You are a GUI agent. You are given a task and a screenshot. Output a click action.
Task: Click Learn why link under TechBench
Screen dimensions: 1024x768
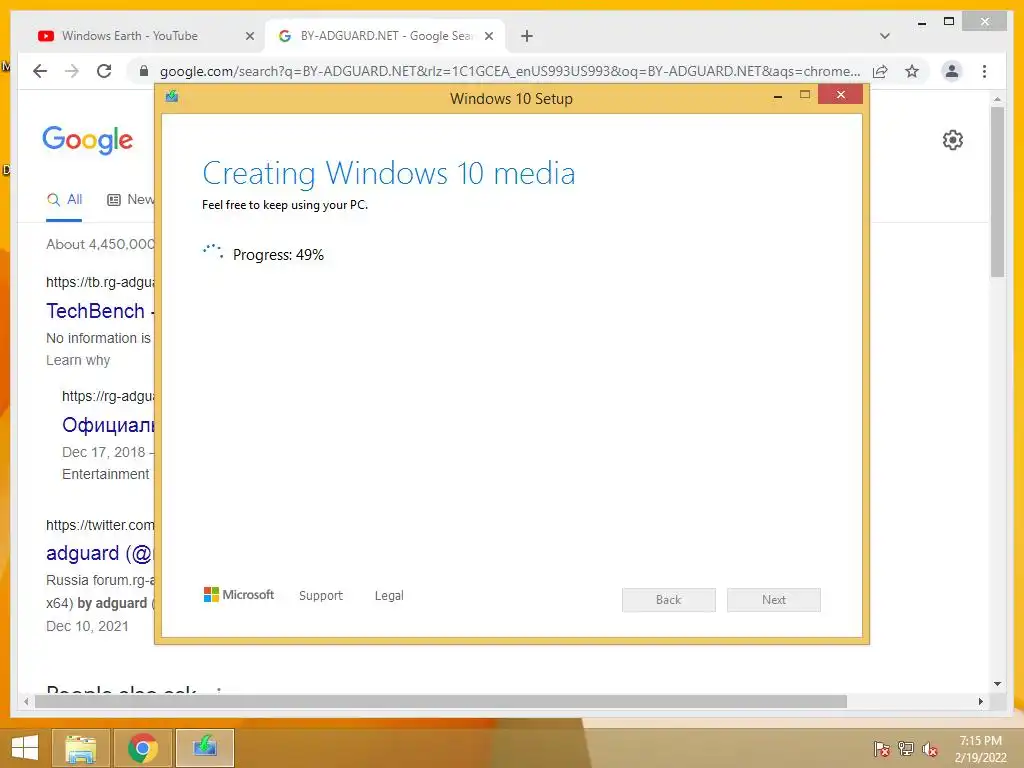point(78,360)
